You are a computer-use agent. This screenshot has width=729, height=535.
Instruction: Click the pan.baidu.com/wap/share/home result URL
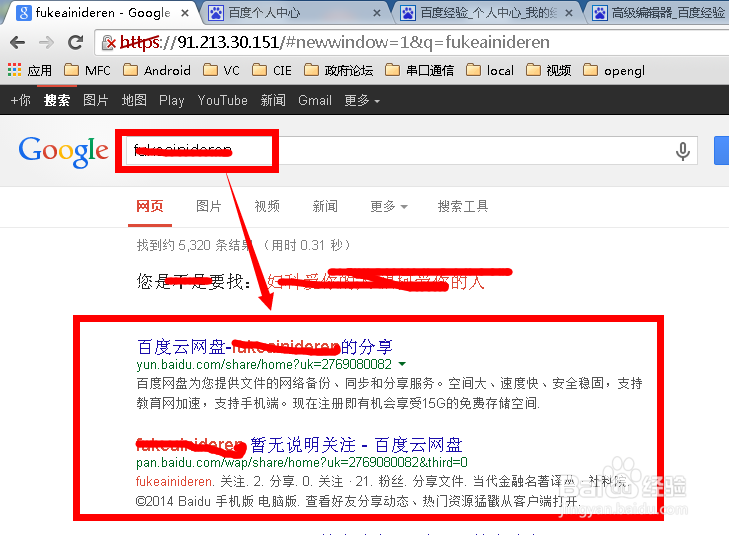[302, 462]
